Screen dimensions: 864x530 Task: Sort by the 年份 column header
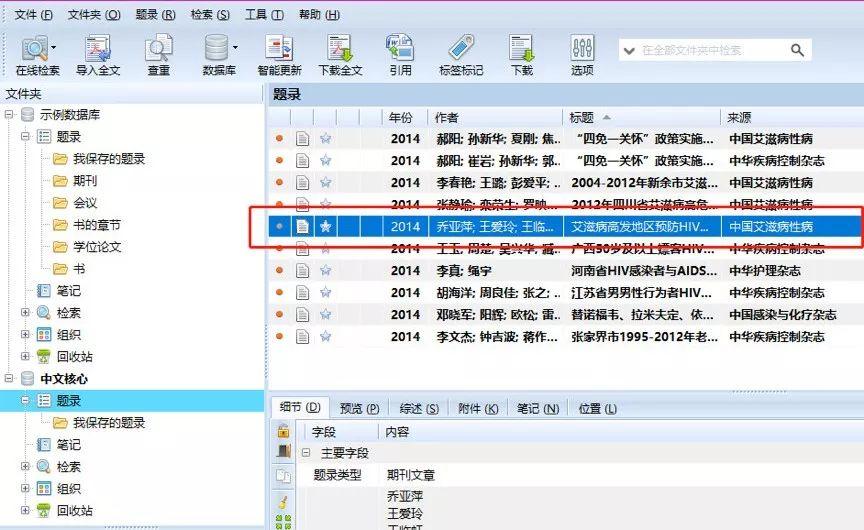405,117
